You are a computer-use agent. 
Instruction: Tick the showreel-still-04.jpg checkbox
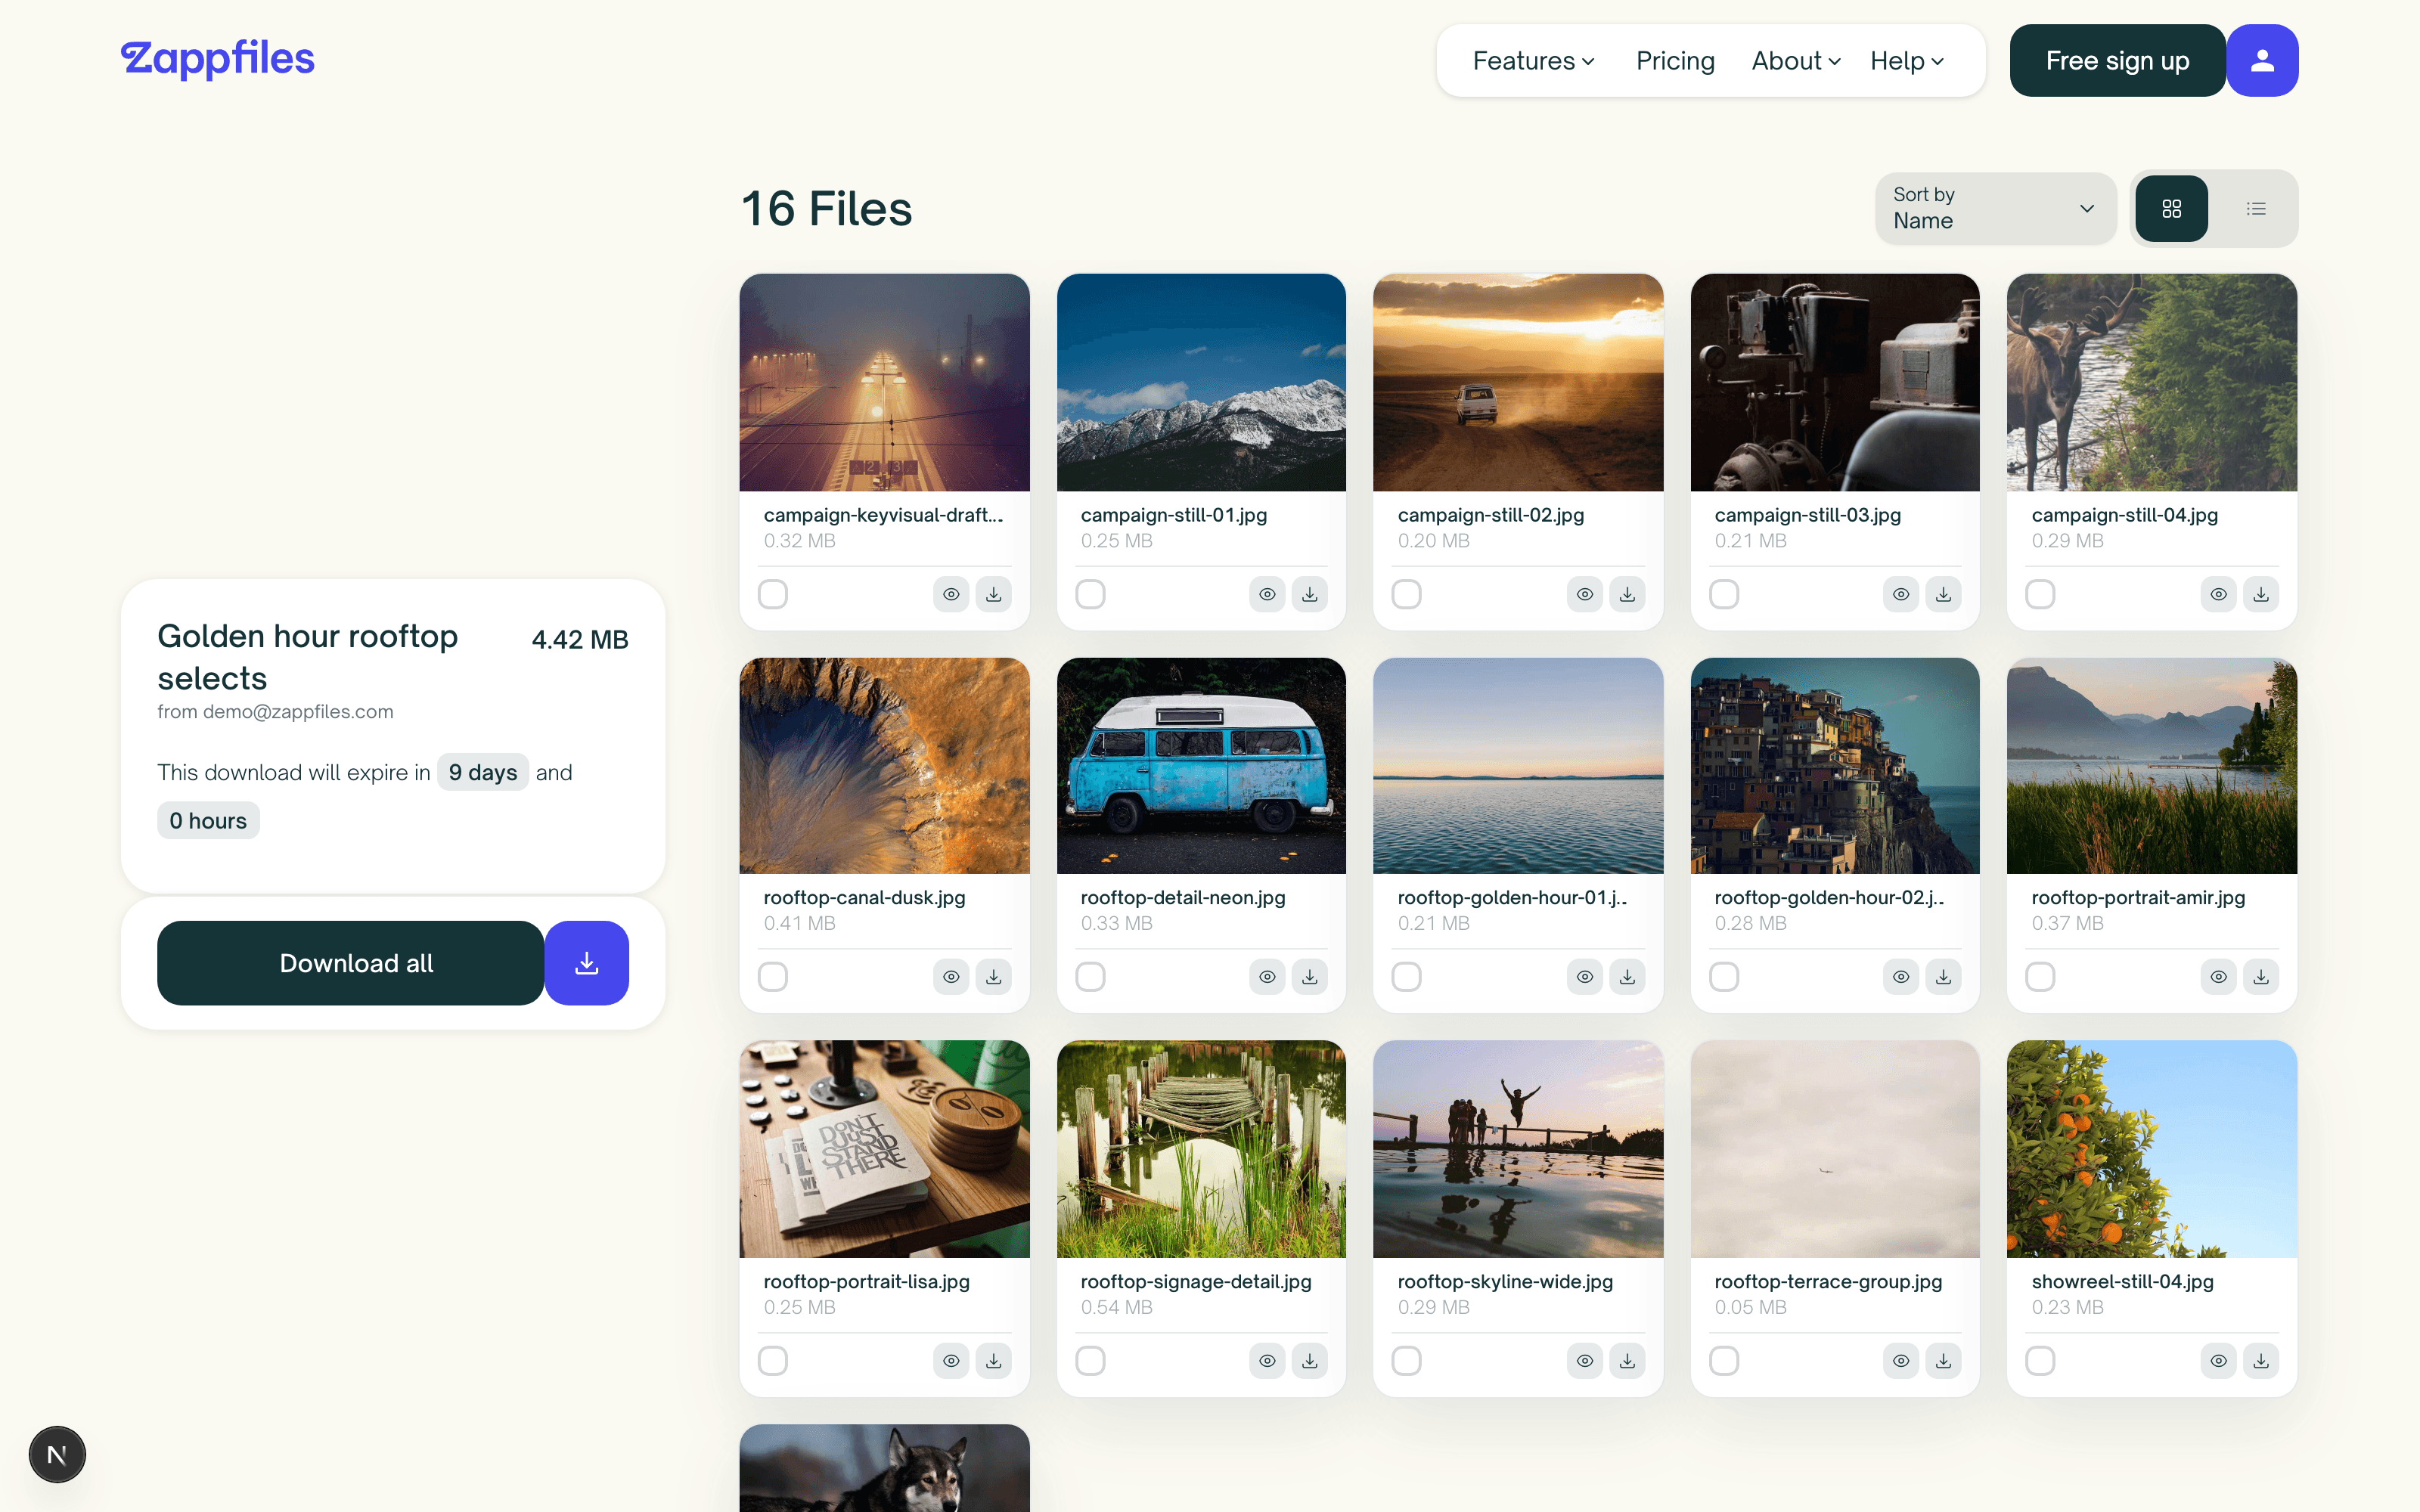[x=2040, y=1361]
